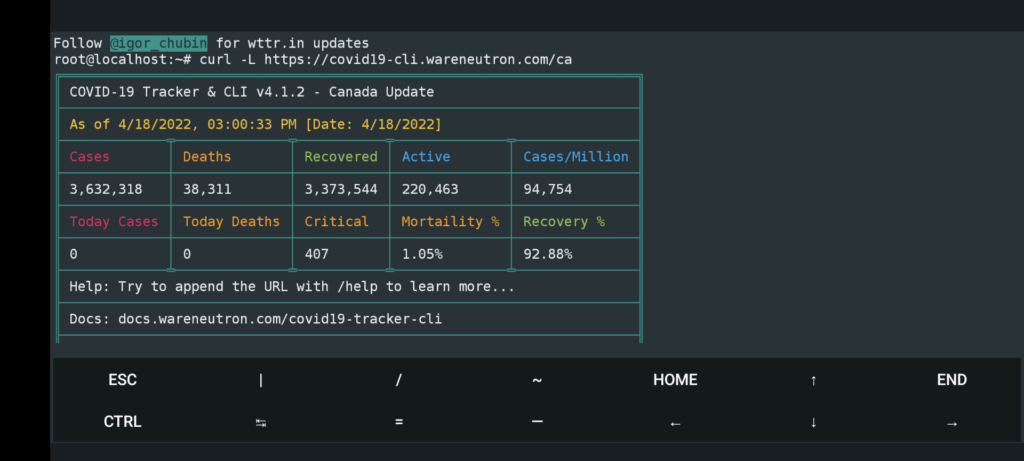
Task: Tap the equals sign key
Action: [398, 422]
